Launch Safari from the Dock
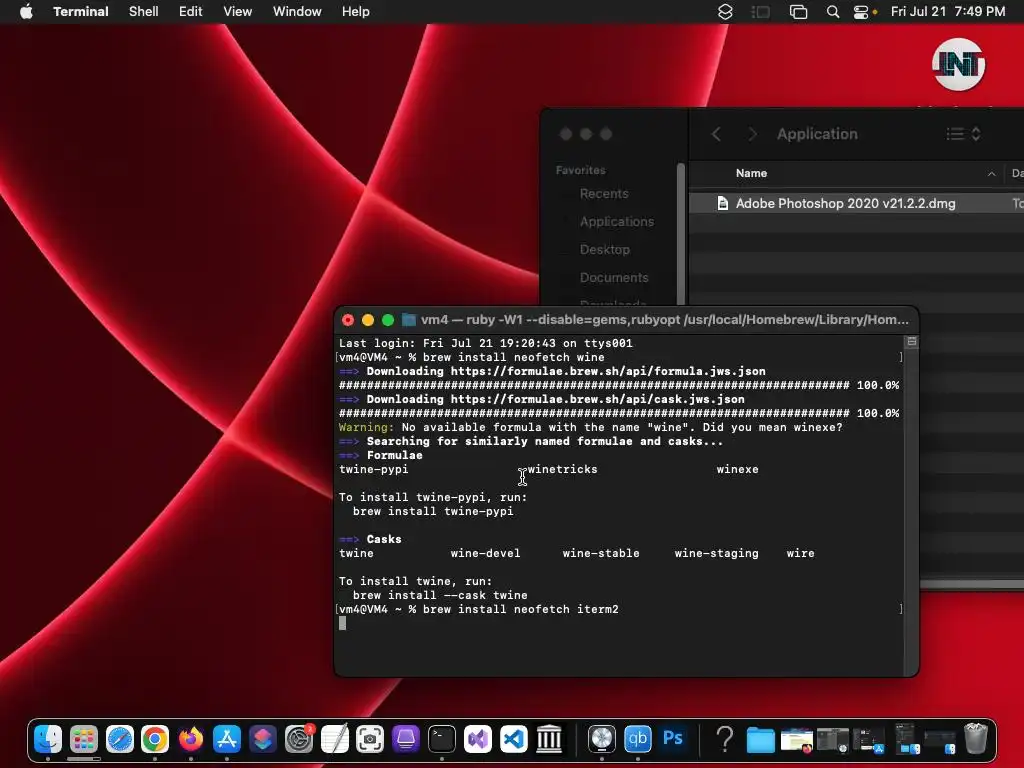Viewport: 1024px width, 768px height. (x=120, y=739)
